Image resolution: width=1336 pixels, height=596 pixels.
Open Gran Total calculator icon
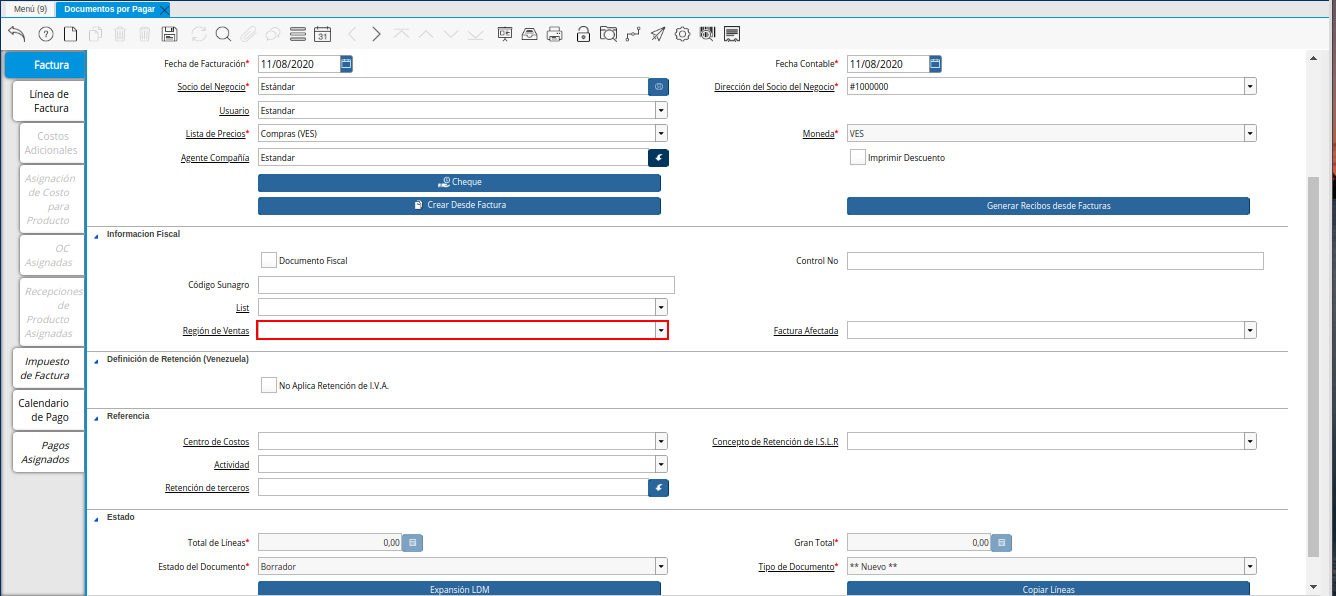click(1001, 543)
